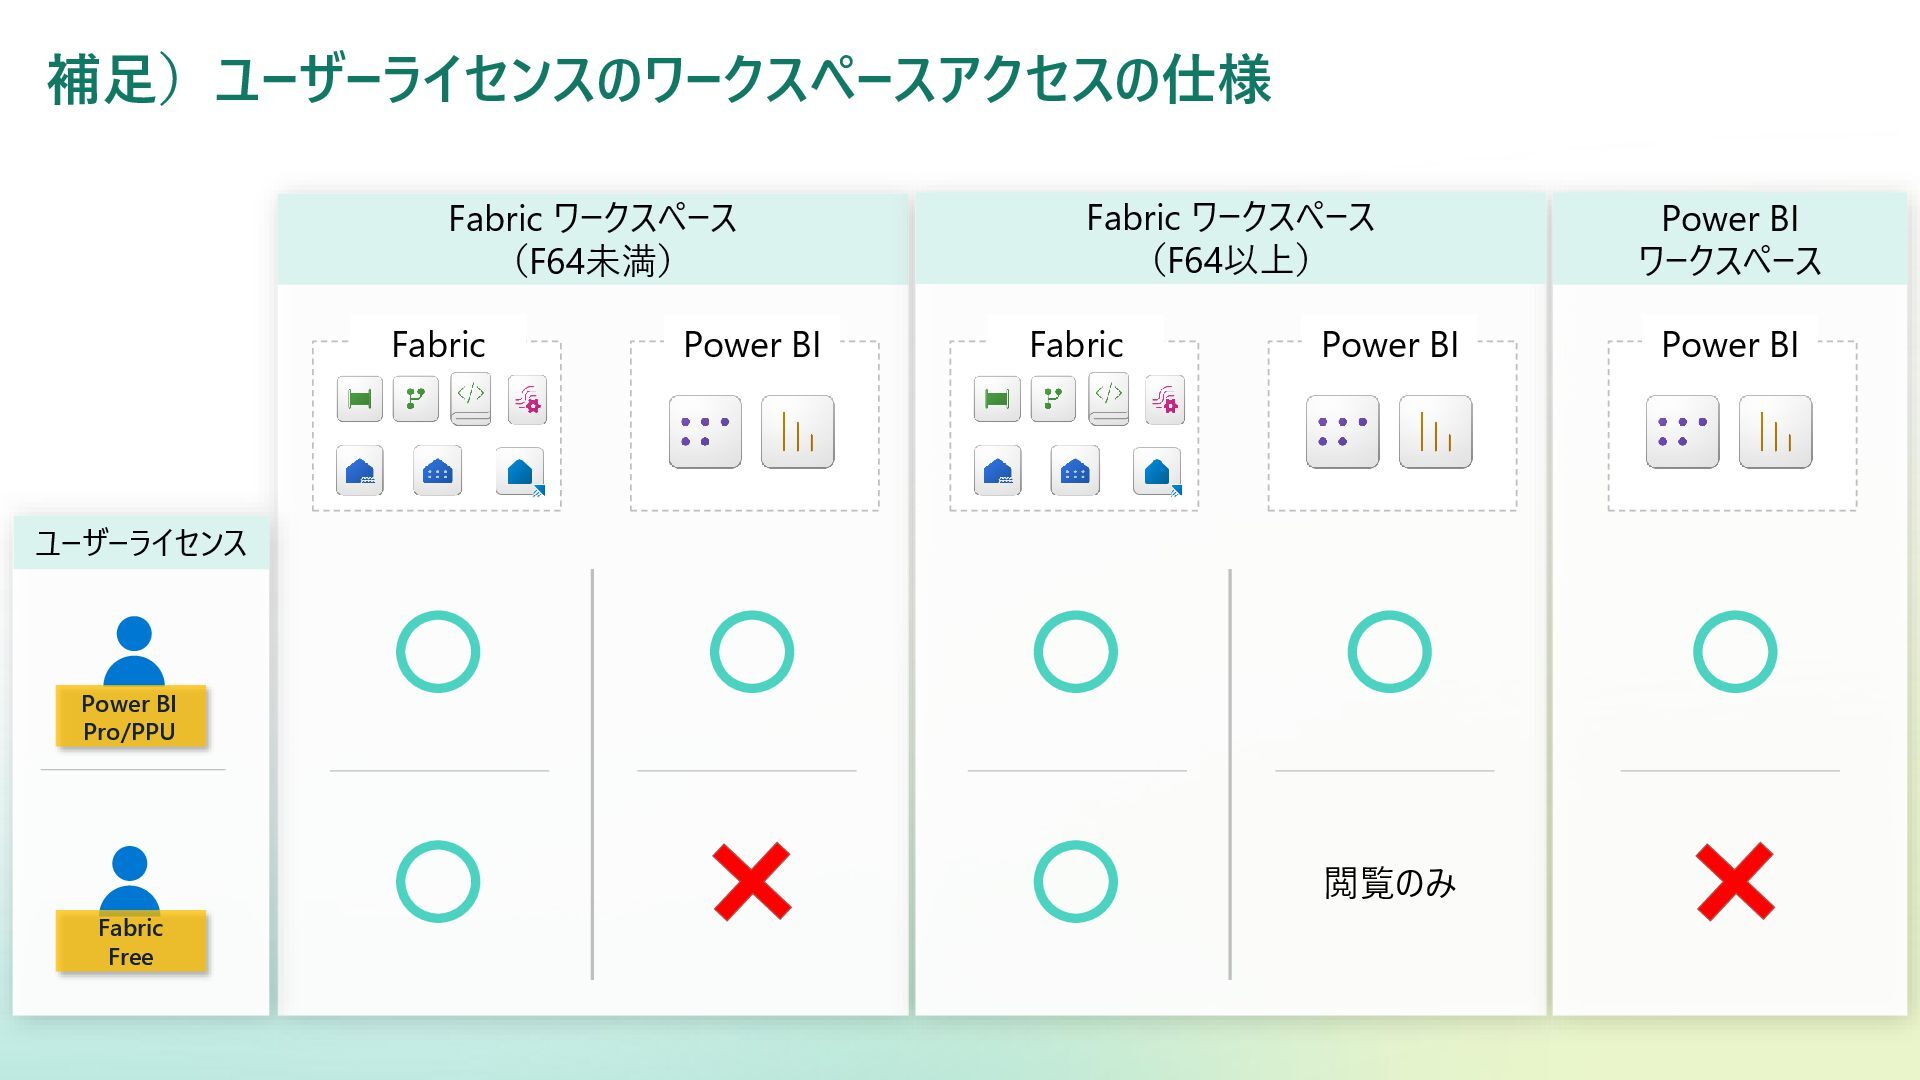Click the purple dots semantic model icon under F64未満 Power BI
This screenshot has height=1080, width=1920.
point(705,432)
